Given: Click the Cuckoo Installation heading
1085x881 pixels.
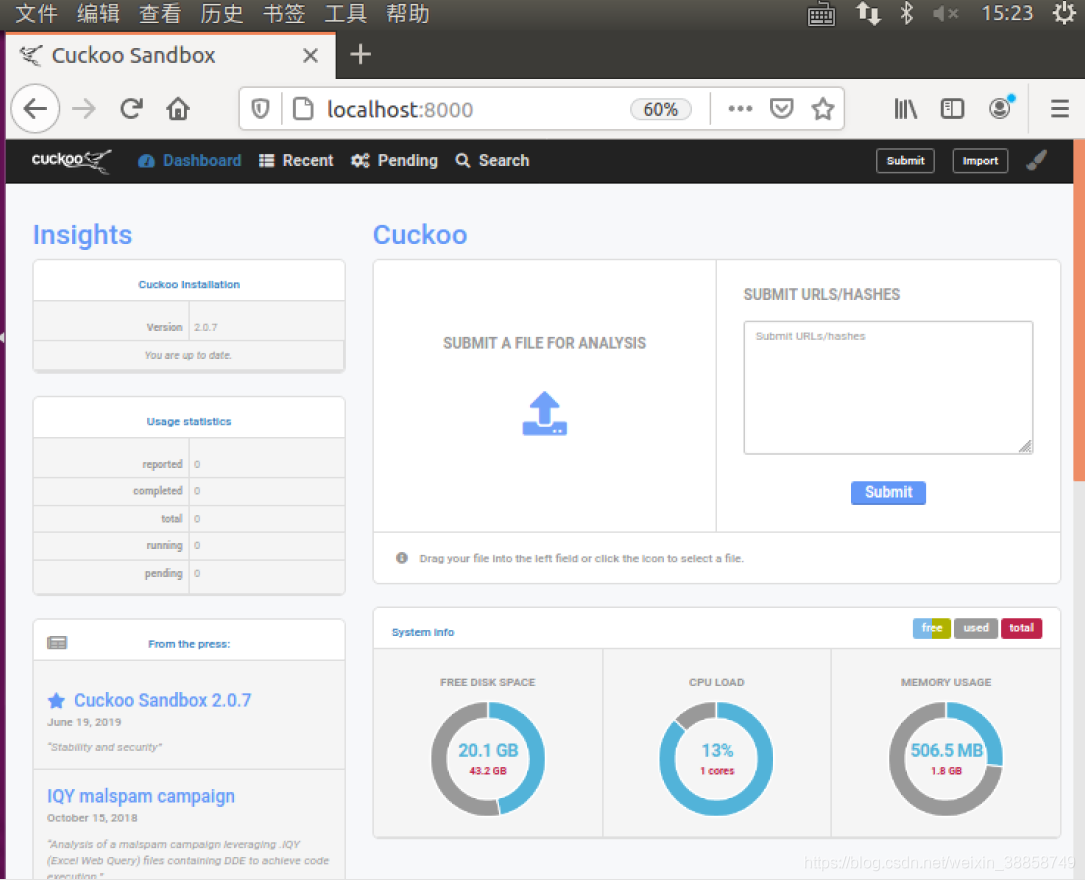Looking at the screenshot, I should point(189,284).
